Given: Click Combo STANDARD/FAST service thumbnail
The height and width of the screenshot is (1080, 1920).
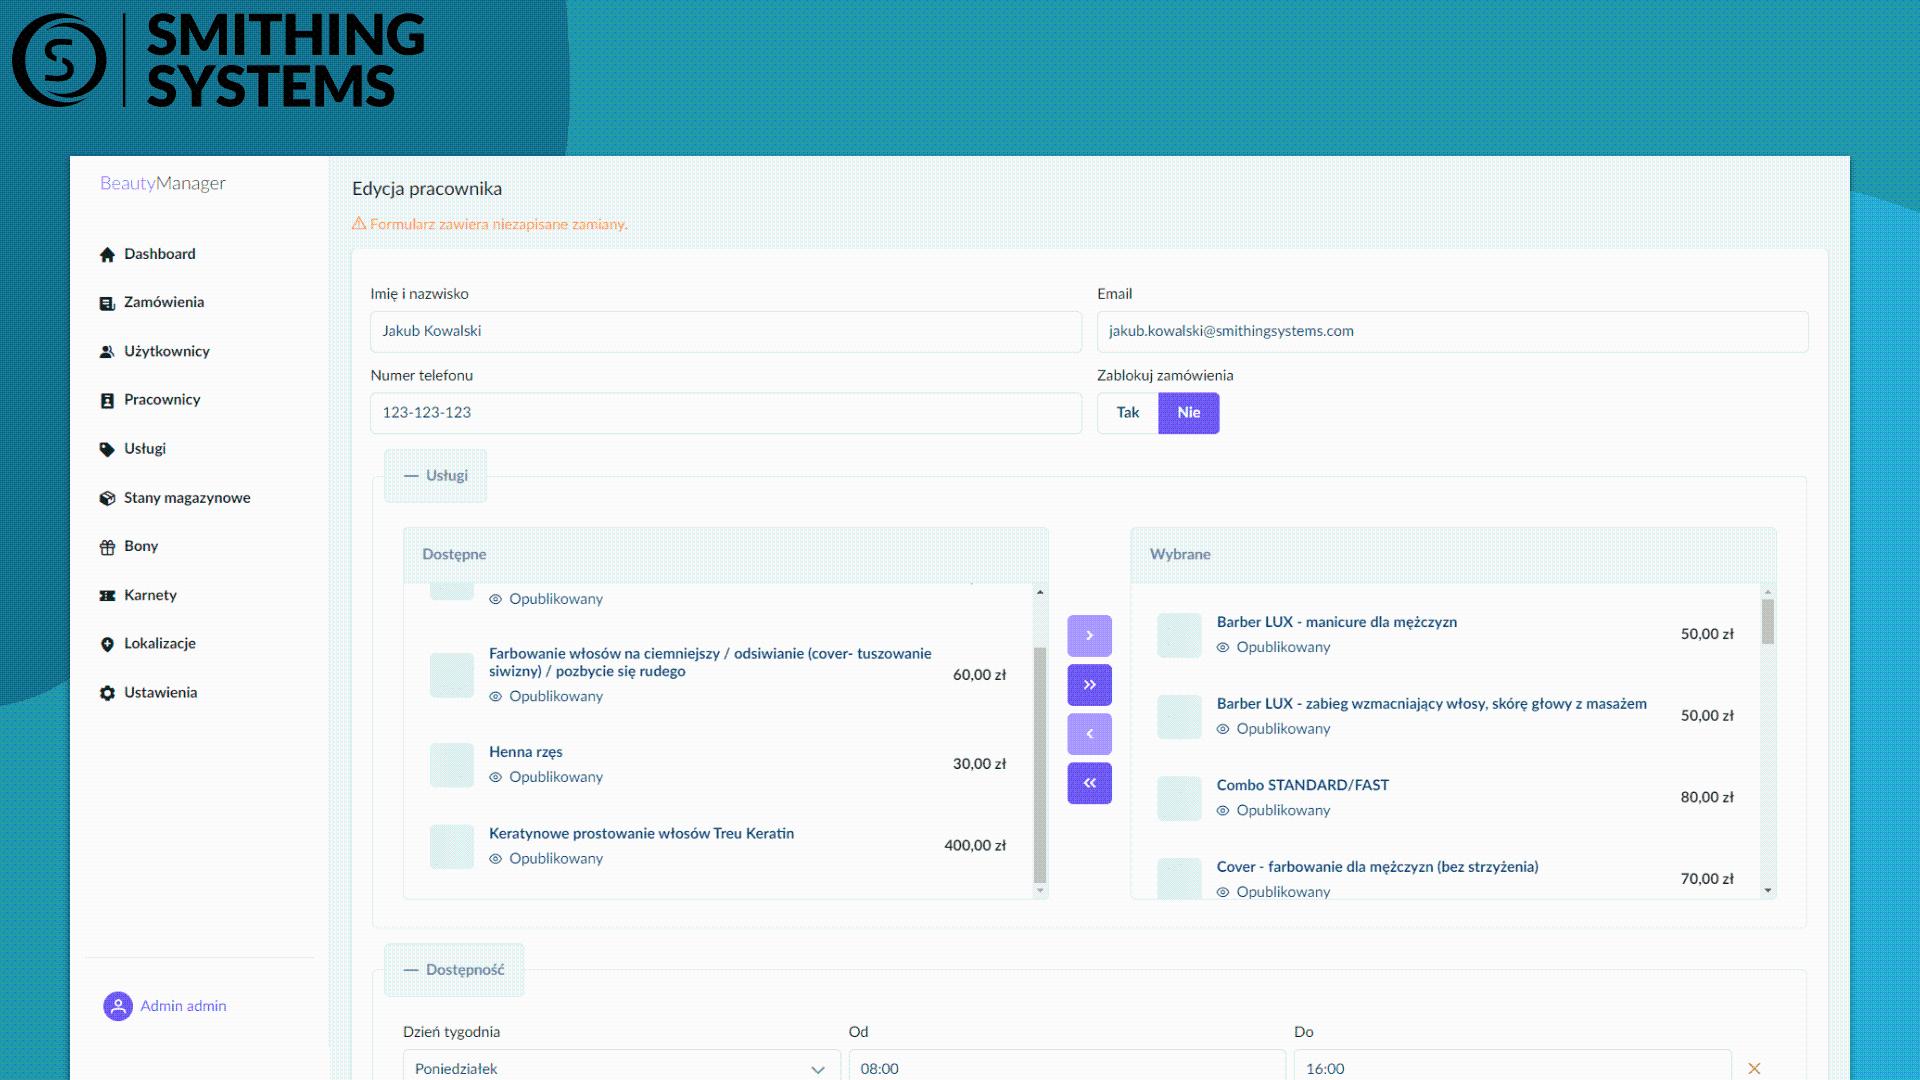Looking at the screenshot, I should (x=1179, y=798).
